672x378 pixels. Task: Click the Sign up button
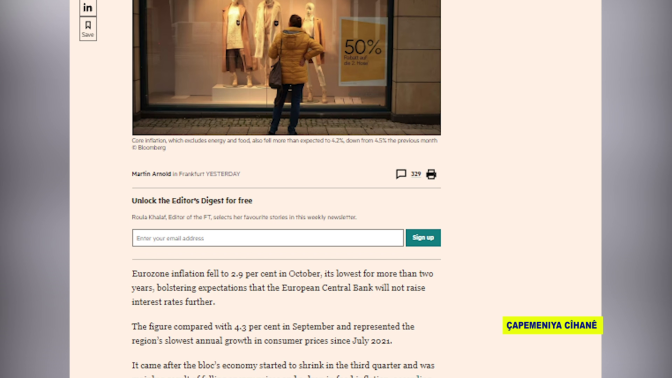click(x=423, y=238)
